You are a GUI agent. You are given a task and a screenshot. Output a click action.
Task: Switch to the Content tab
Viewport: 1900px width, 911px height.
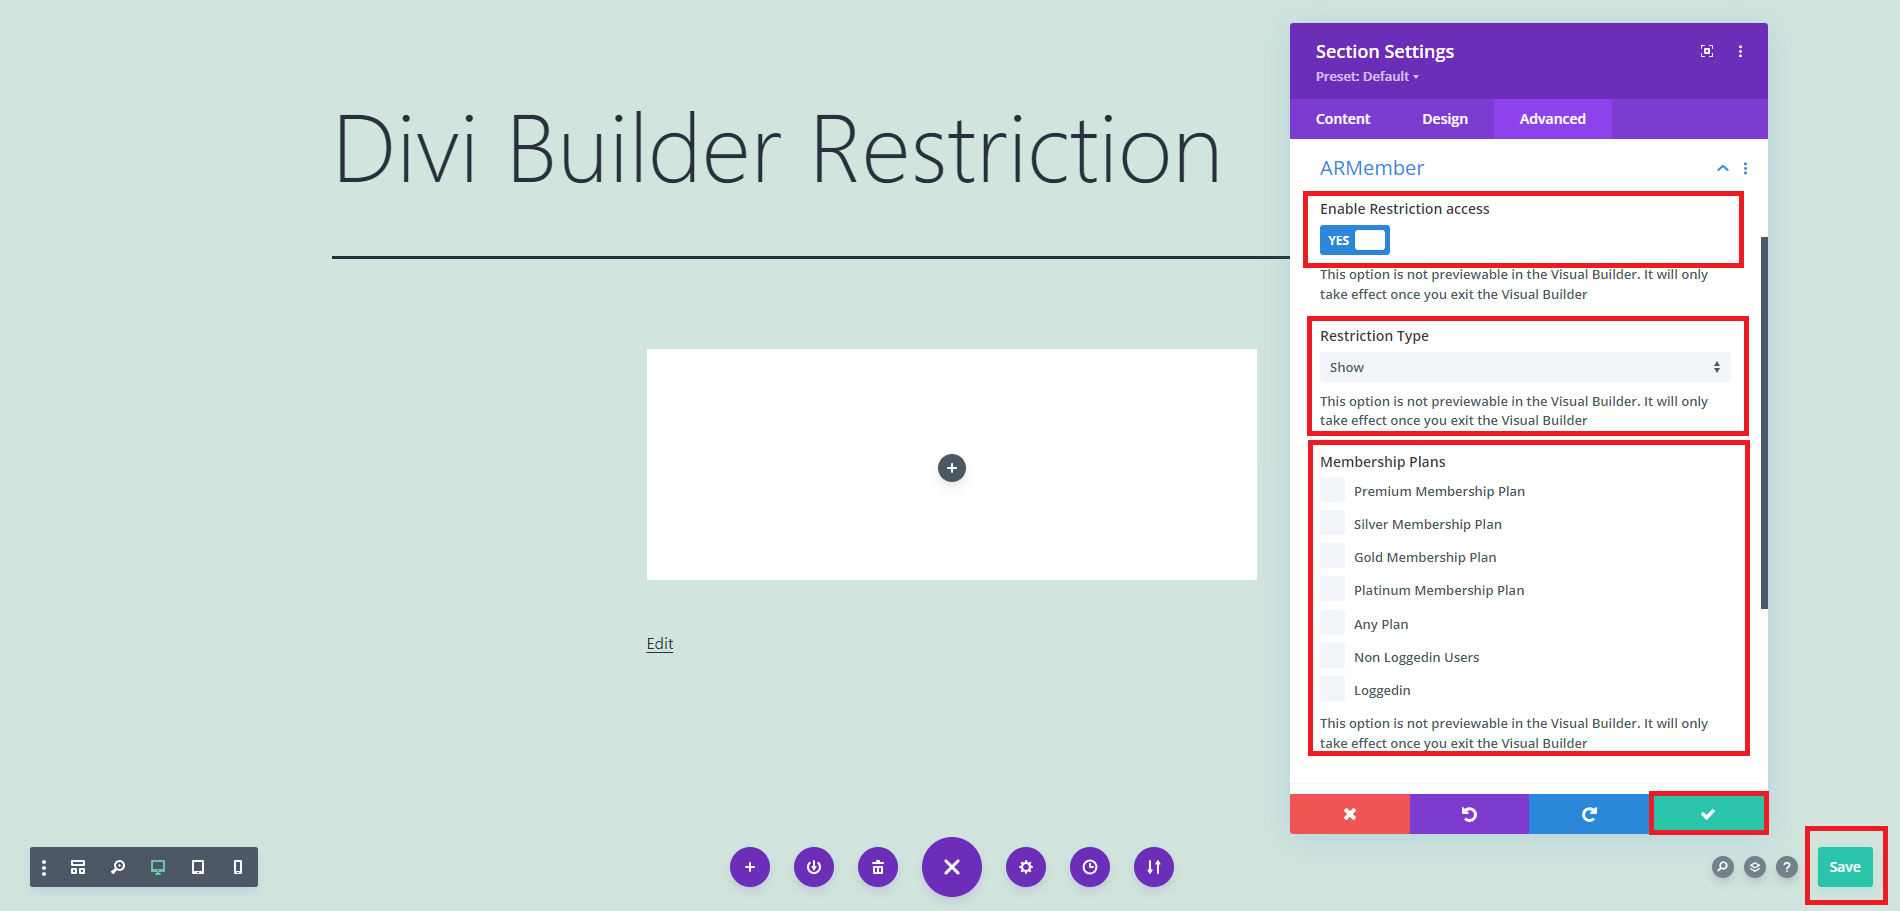[1342, 119]
